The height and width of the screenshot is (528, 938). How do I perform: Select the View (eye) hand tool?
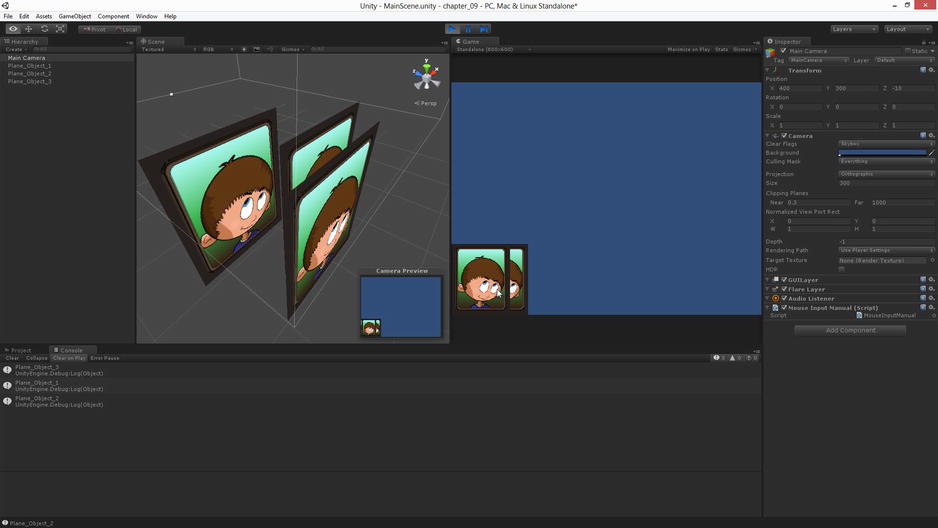click(x=13, y=29)
